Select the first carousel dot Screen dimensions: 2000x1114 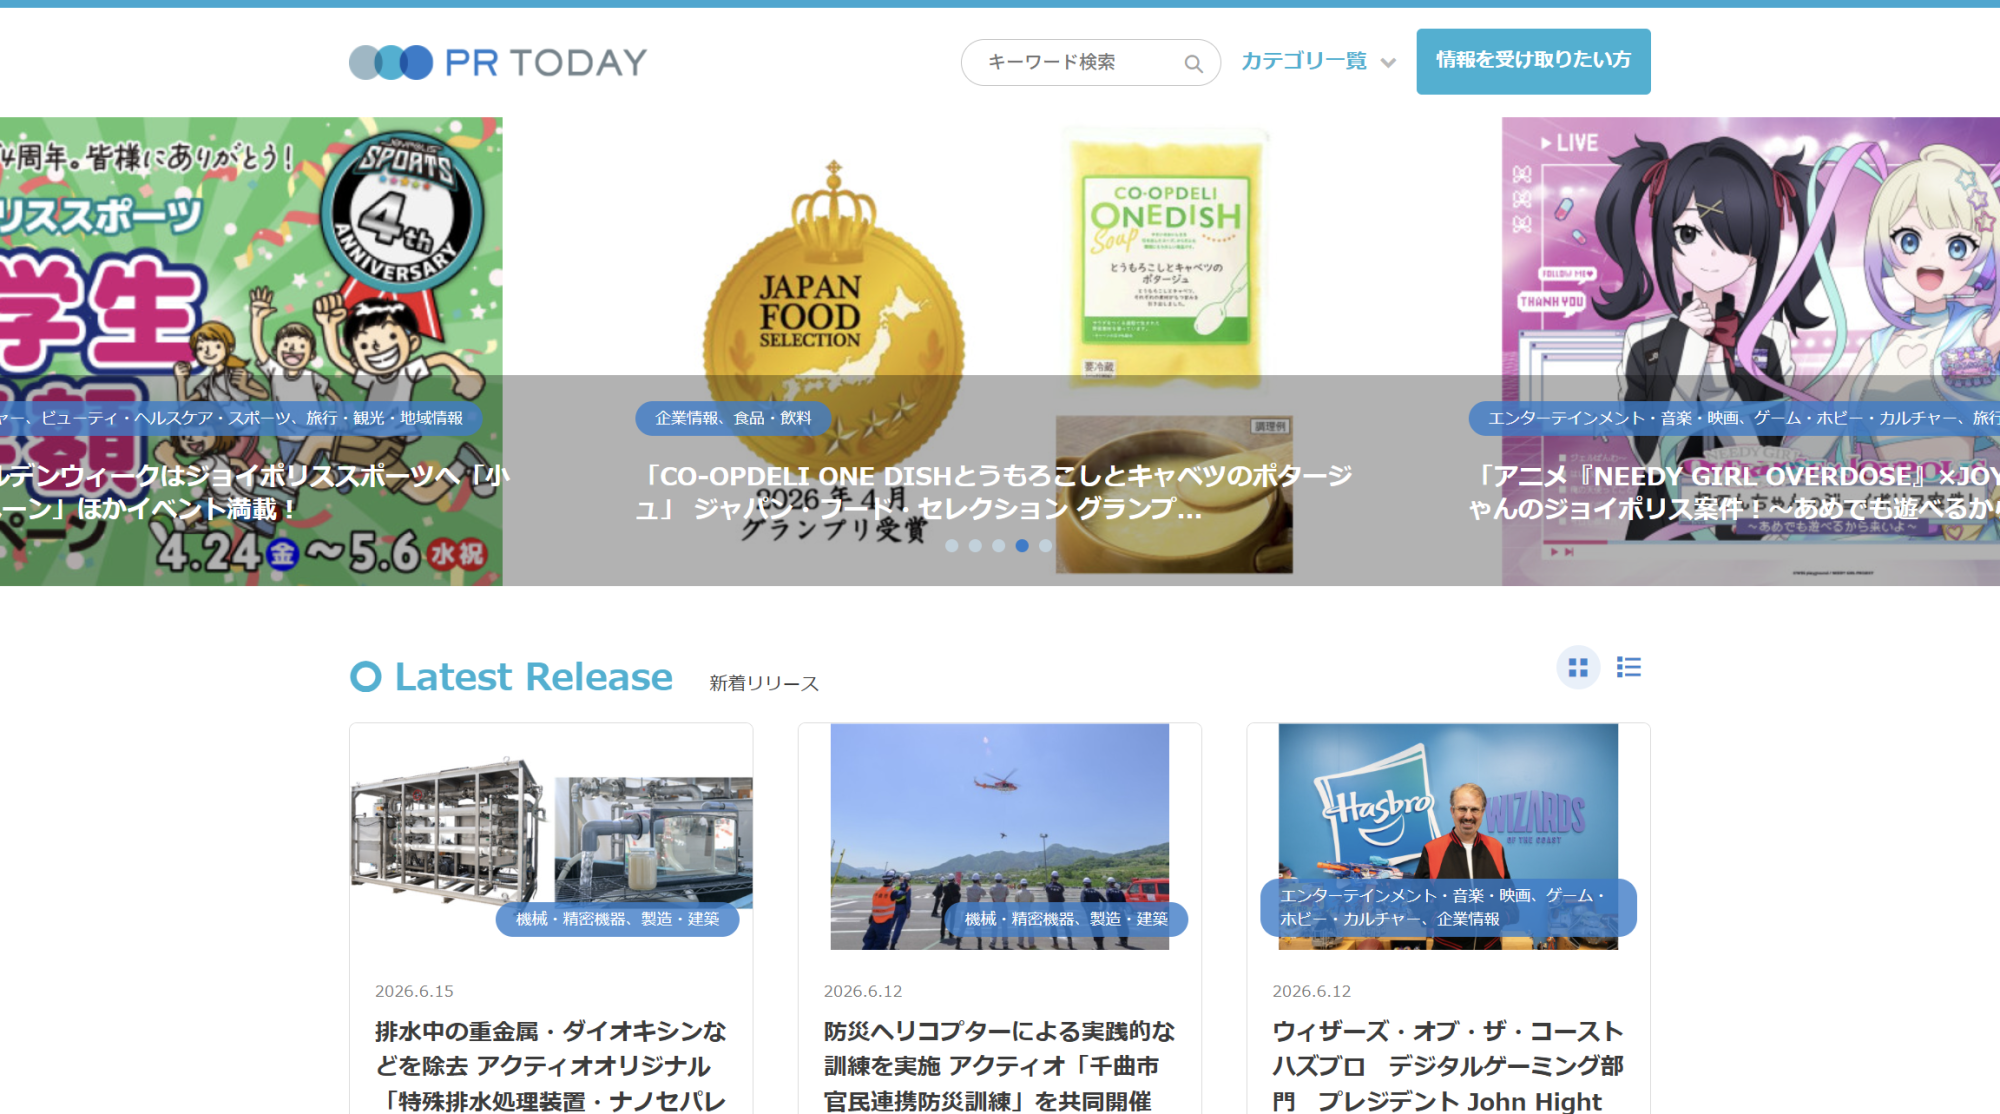click(952, 546)
